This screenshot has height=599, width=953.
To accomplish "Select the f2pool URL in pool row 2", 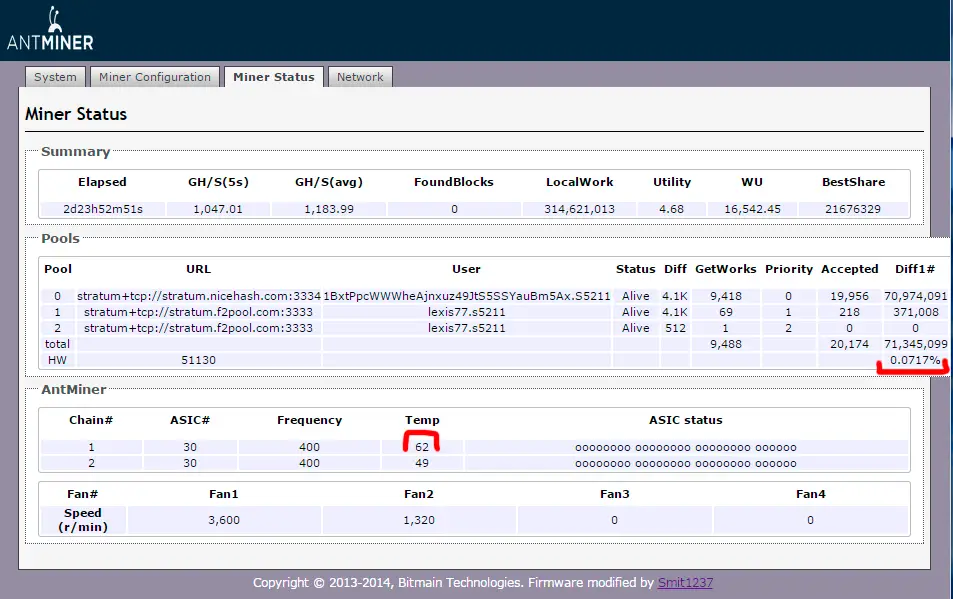I will [x=198, y=328].
